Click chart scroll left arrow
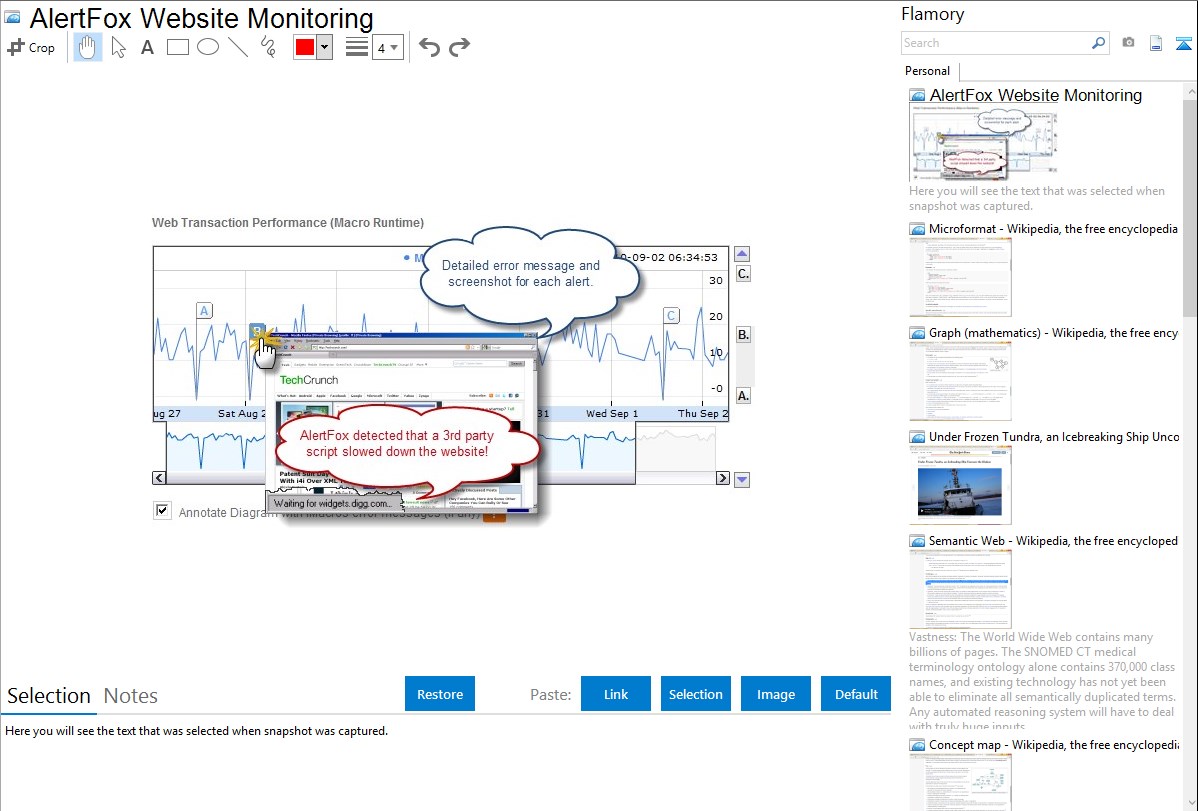1198x811 pixels. 159,478
